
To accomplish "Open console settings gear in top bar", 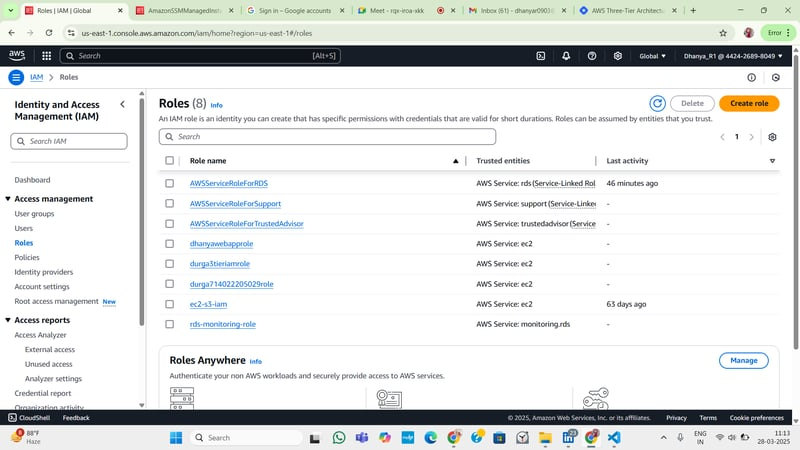I will coord(617,56).
